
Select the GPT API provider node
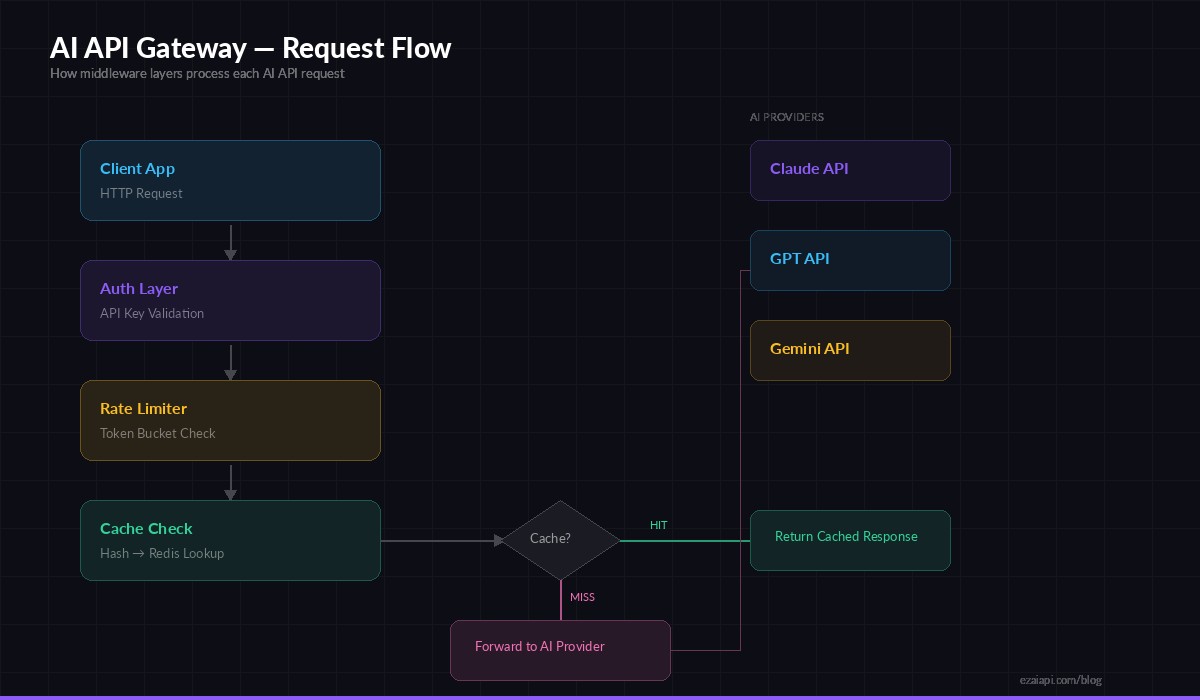tap(850, 260)
